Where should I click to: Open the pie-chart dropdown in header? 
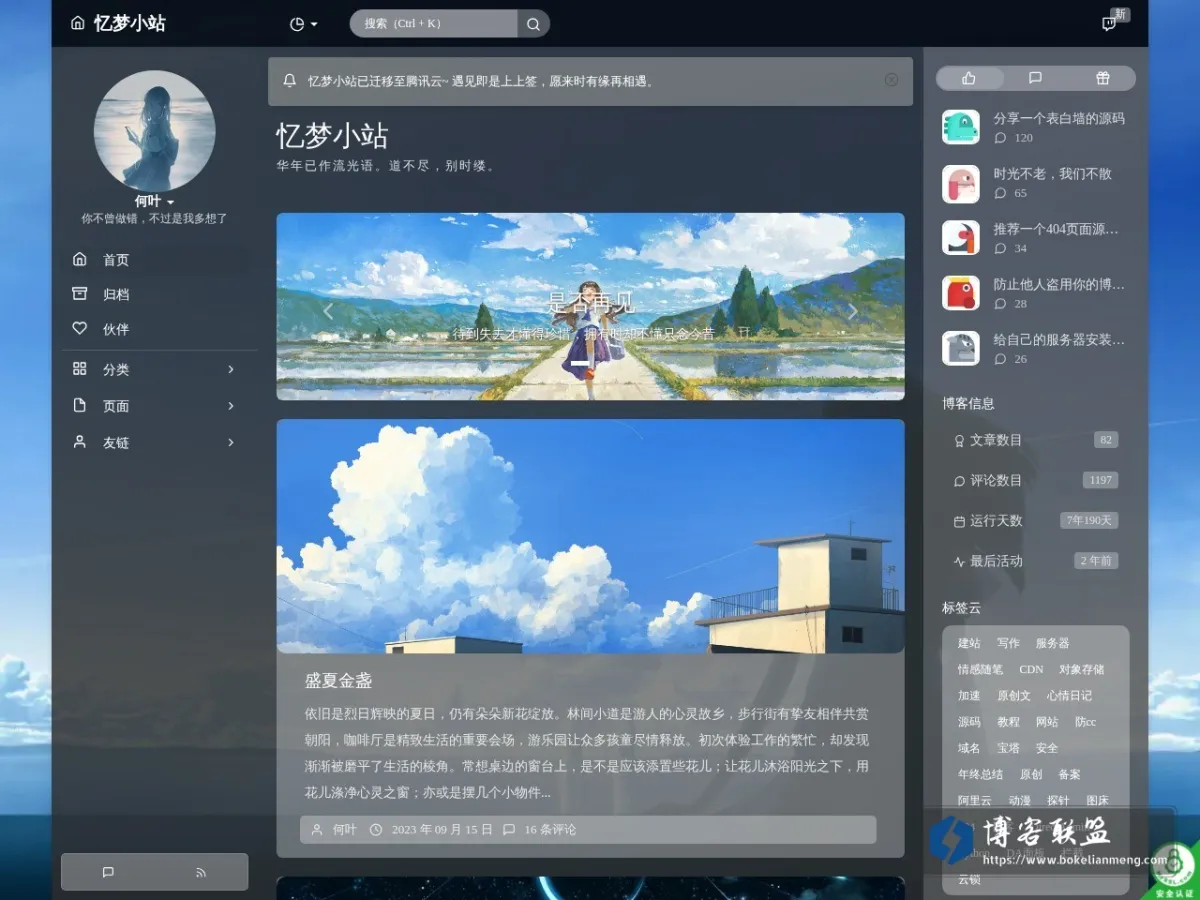(303, 24)
